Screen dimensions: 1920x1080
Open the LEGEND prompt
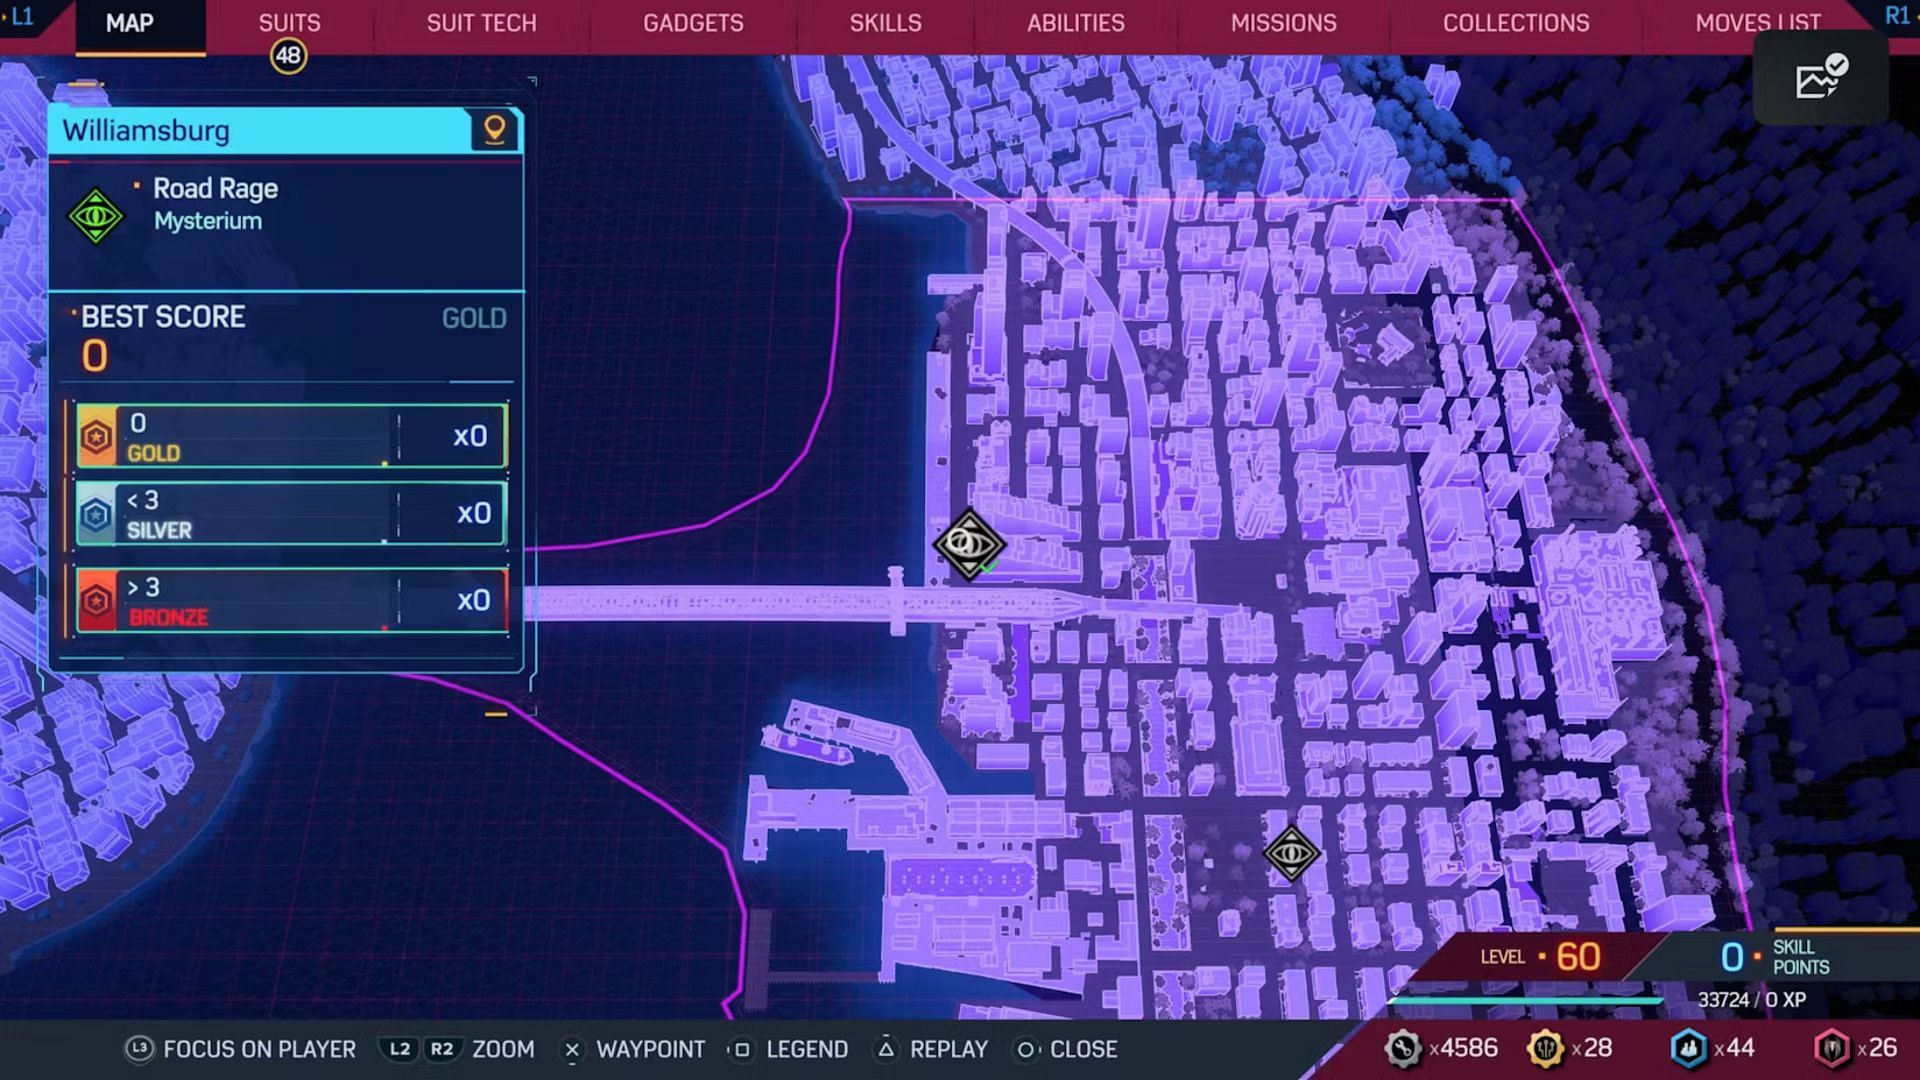[x=807, y=1049]
